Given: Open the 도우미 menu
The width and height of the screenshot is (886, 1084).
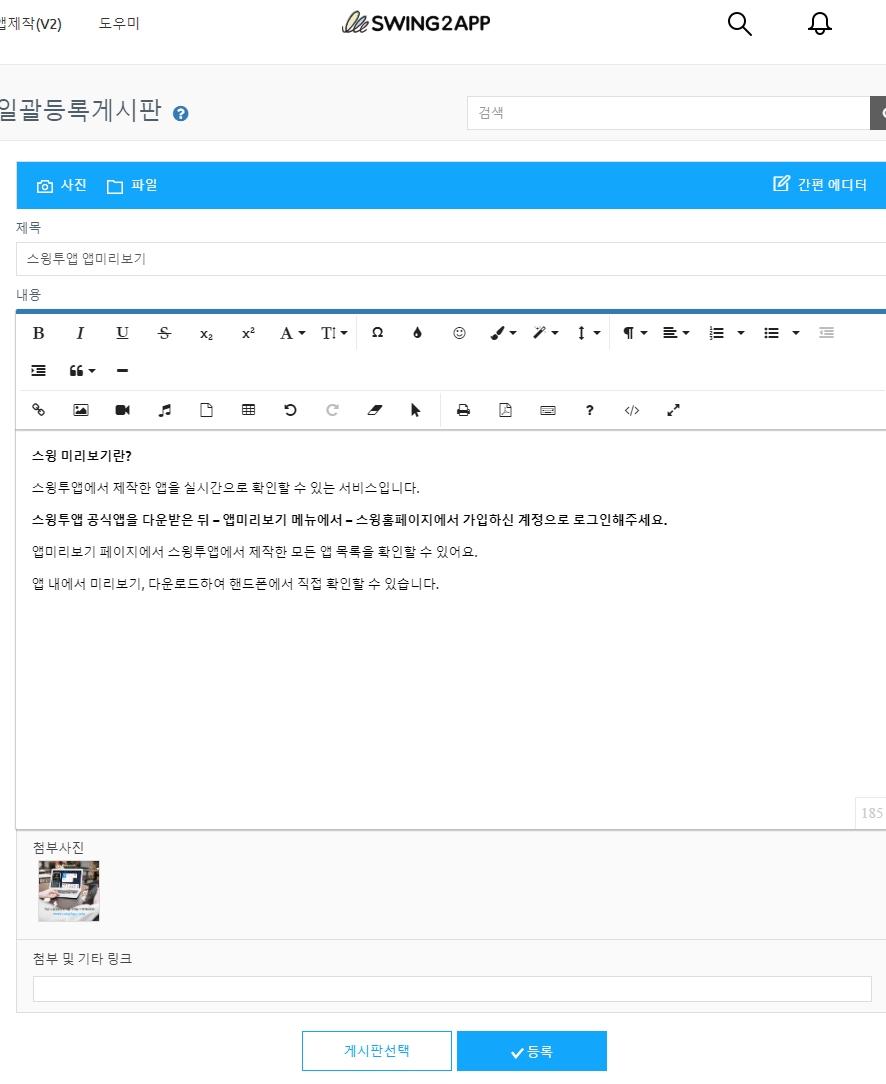Looking at the screenshot, I should [x=119, y=23].
